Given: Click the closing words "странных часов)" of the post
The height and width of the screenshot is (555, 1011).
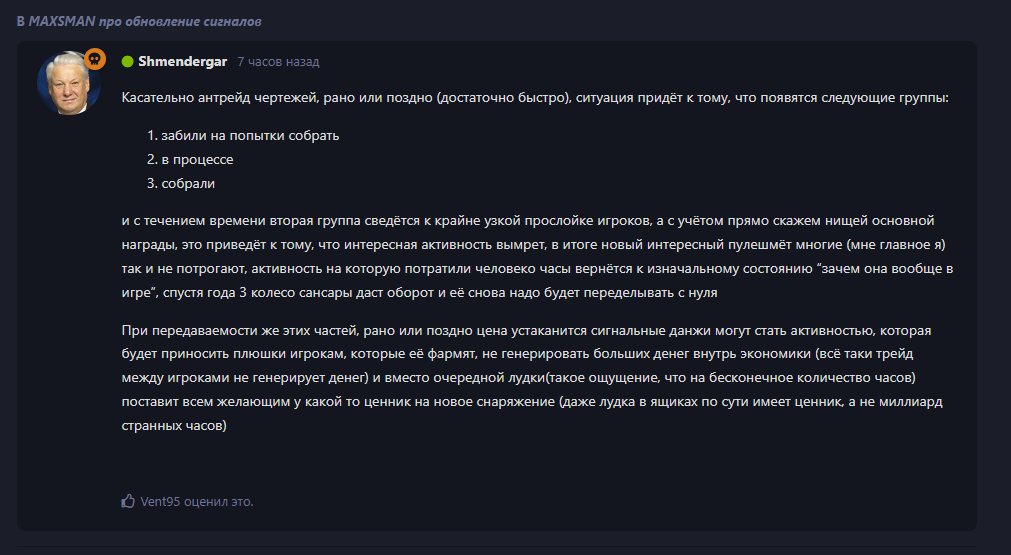Looking at the screenshot, I should click(175, 426).
